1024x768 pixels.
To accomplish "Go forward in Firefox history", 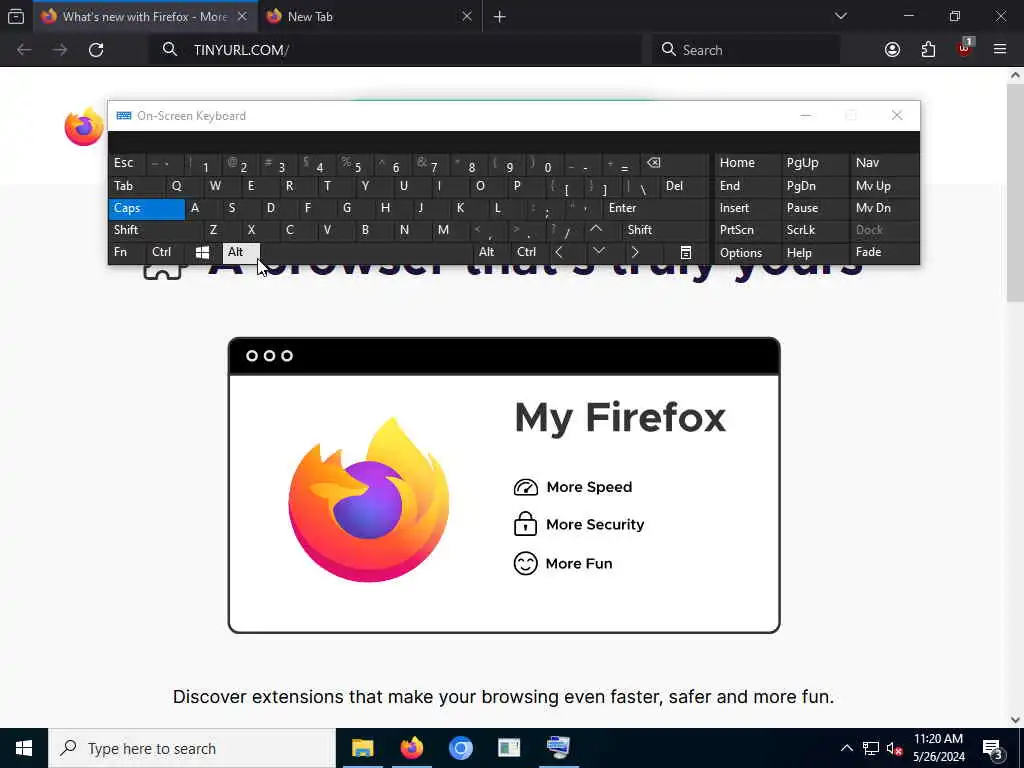I will tap(60, 50).
